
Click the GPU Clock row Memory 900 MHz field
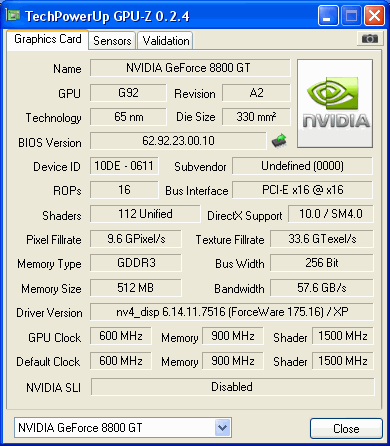pos(233,336)
